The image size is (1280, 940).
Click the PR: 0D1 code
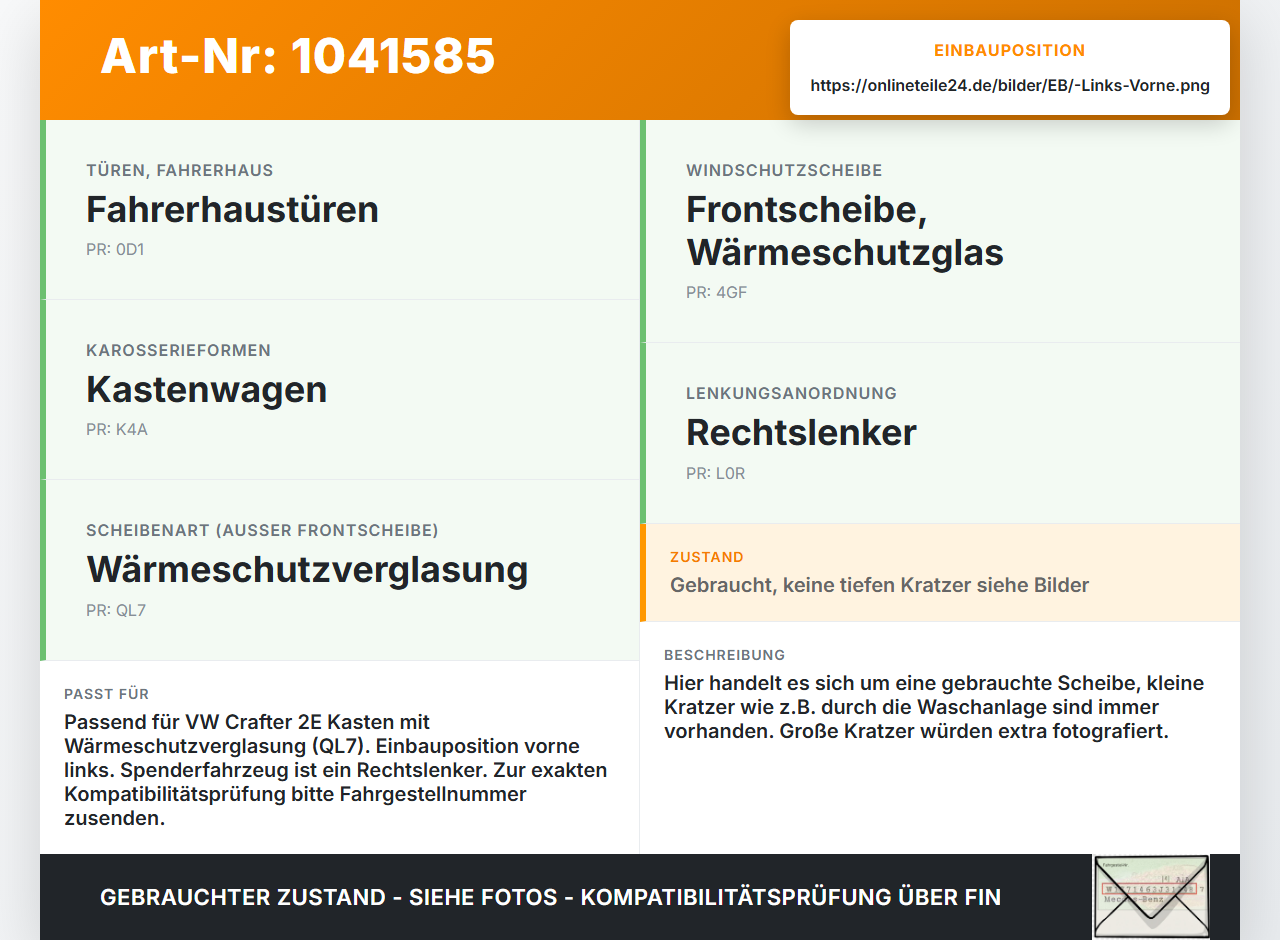tap(115, 250)
